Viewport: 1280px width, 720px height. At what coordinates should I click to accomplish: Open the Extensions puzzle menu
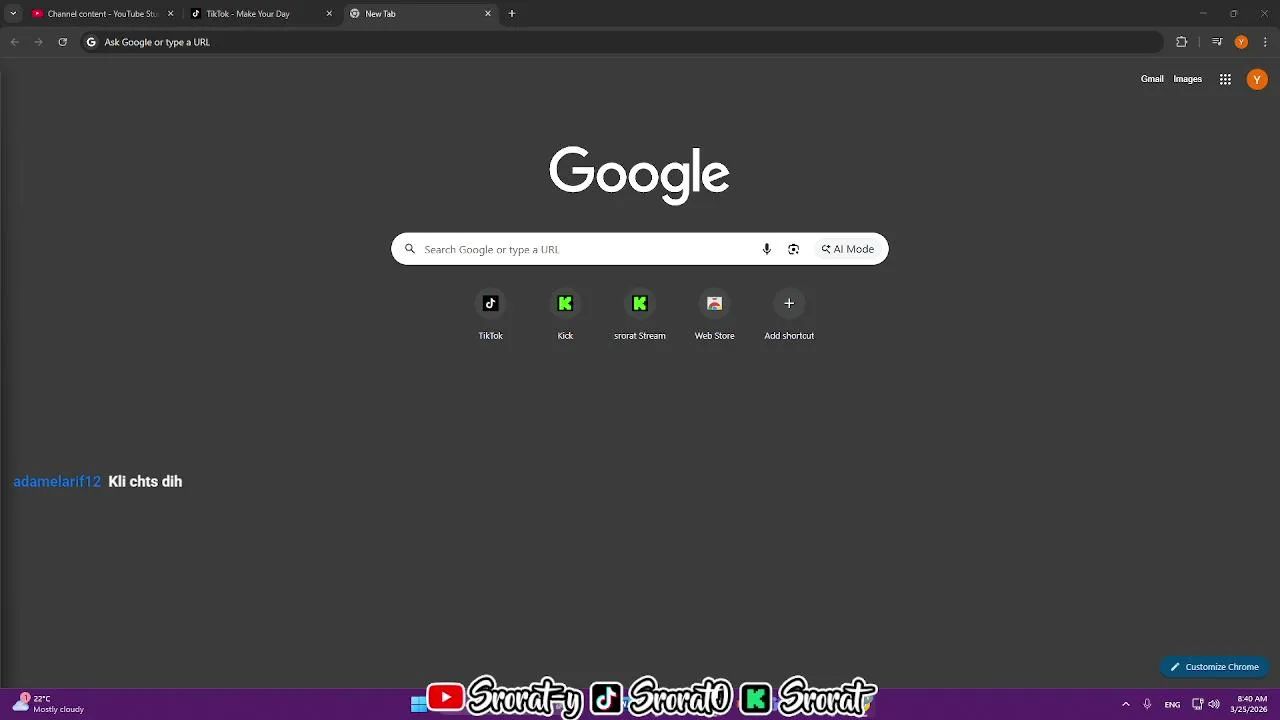1181,42
